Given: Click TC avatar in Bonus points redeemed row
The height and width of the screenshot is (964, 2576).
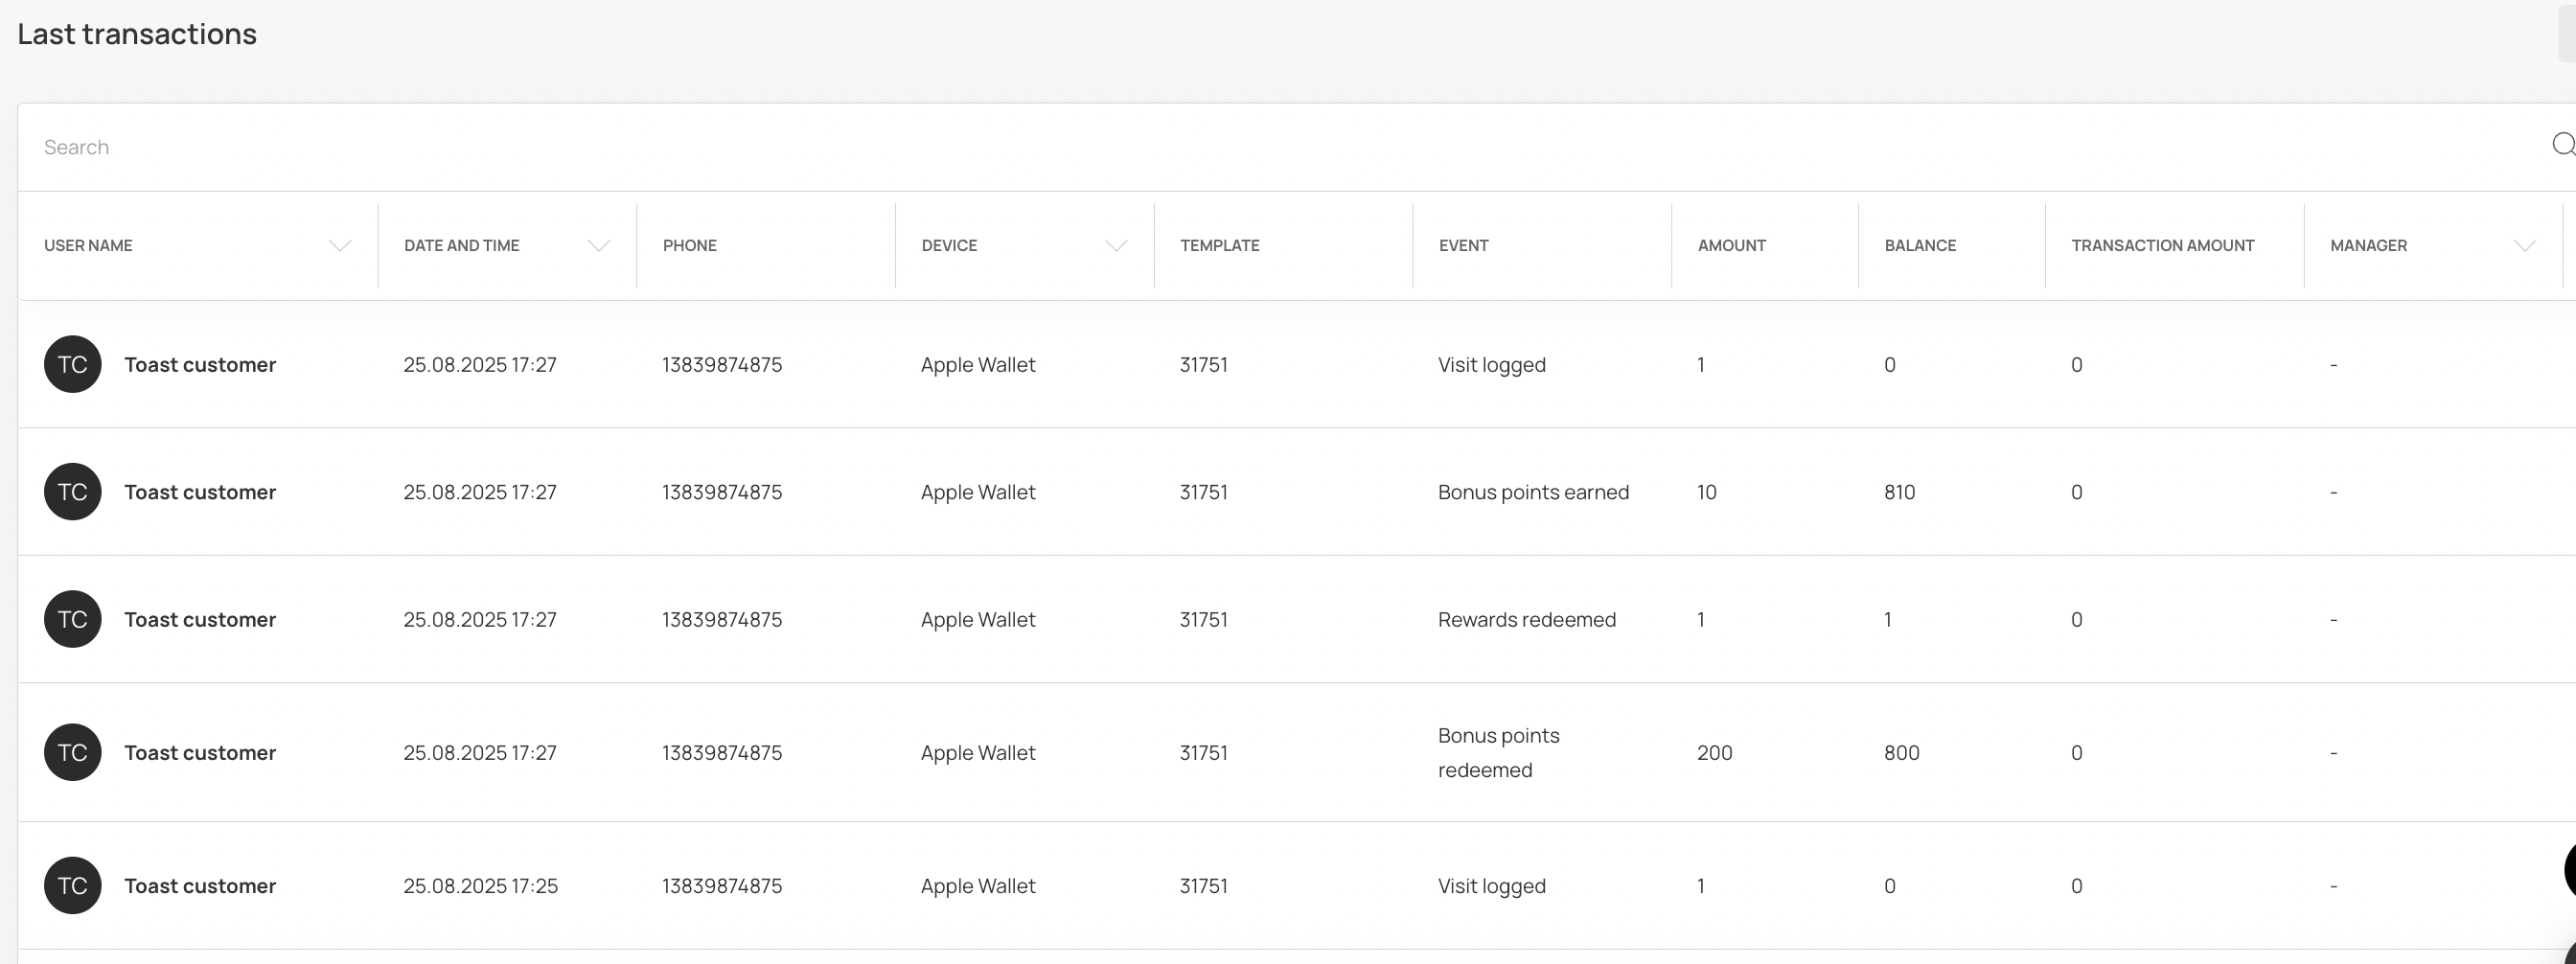Looking at the screenshot, I should (x=72, y=752).
